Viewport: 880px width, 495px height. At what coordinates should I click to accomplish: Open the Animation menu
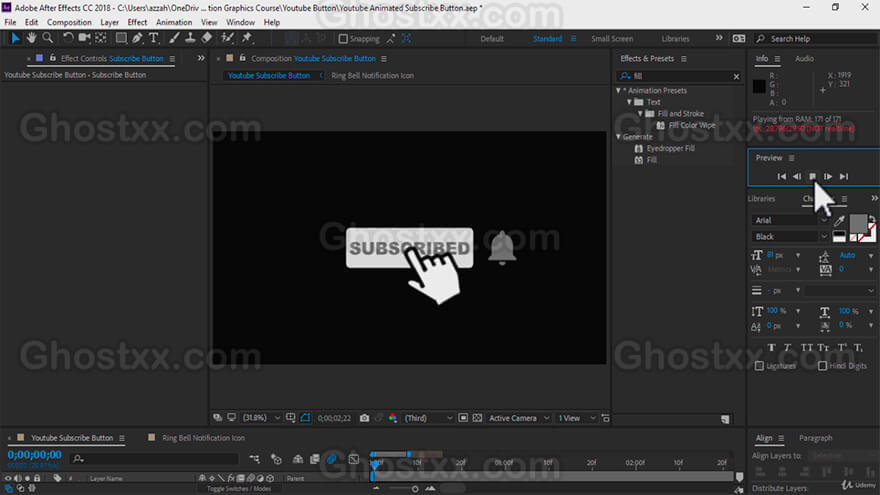click(x=174, y=22)
